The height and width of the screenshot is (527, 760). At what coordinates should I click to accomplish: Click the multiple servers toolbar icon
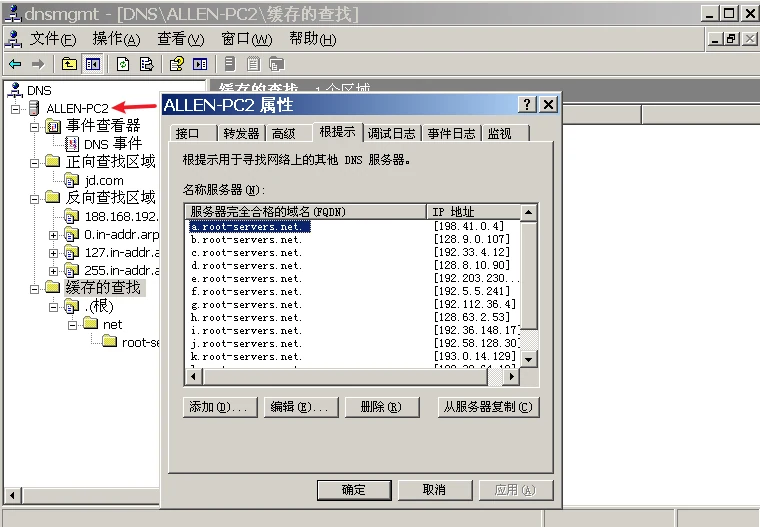(276, 64)
